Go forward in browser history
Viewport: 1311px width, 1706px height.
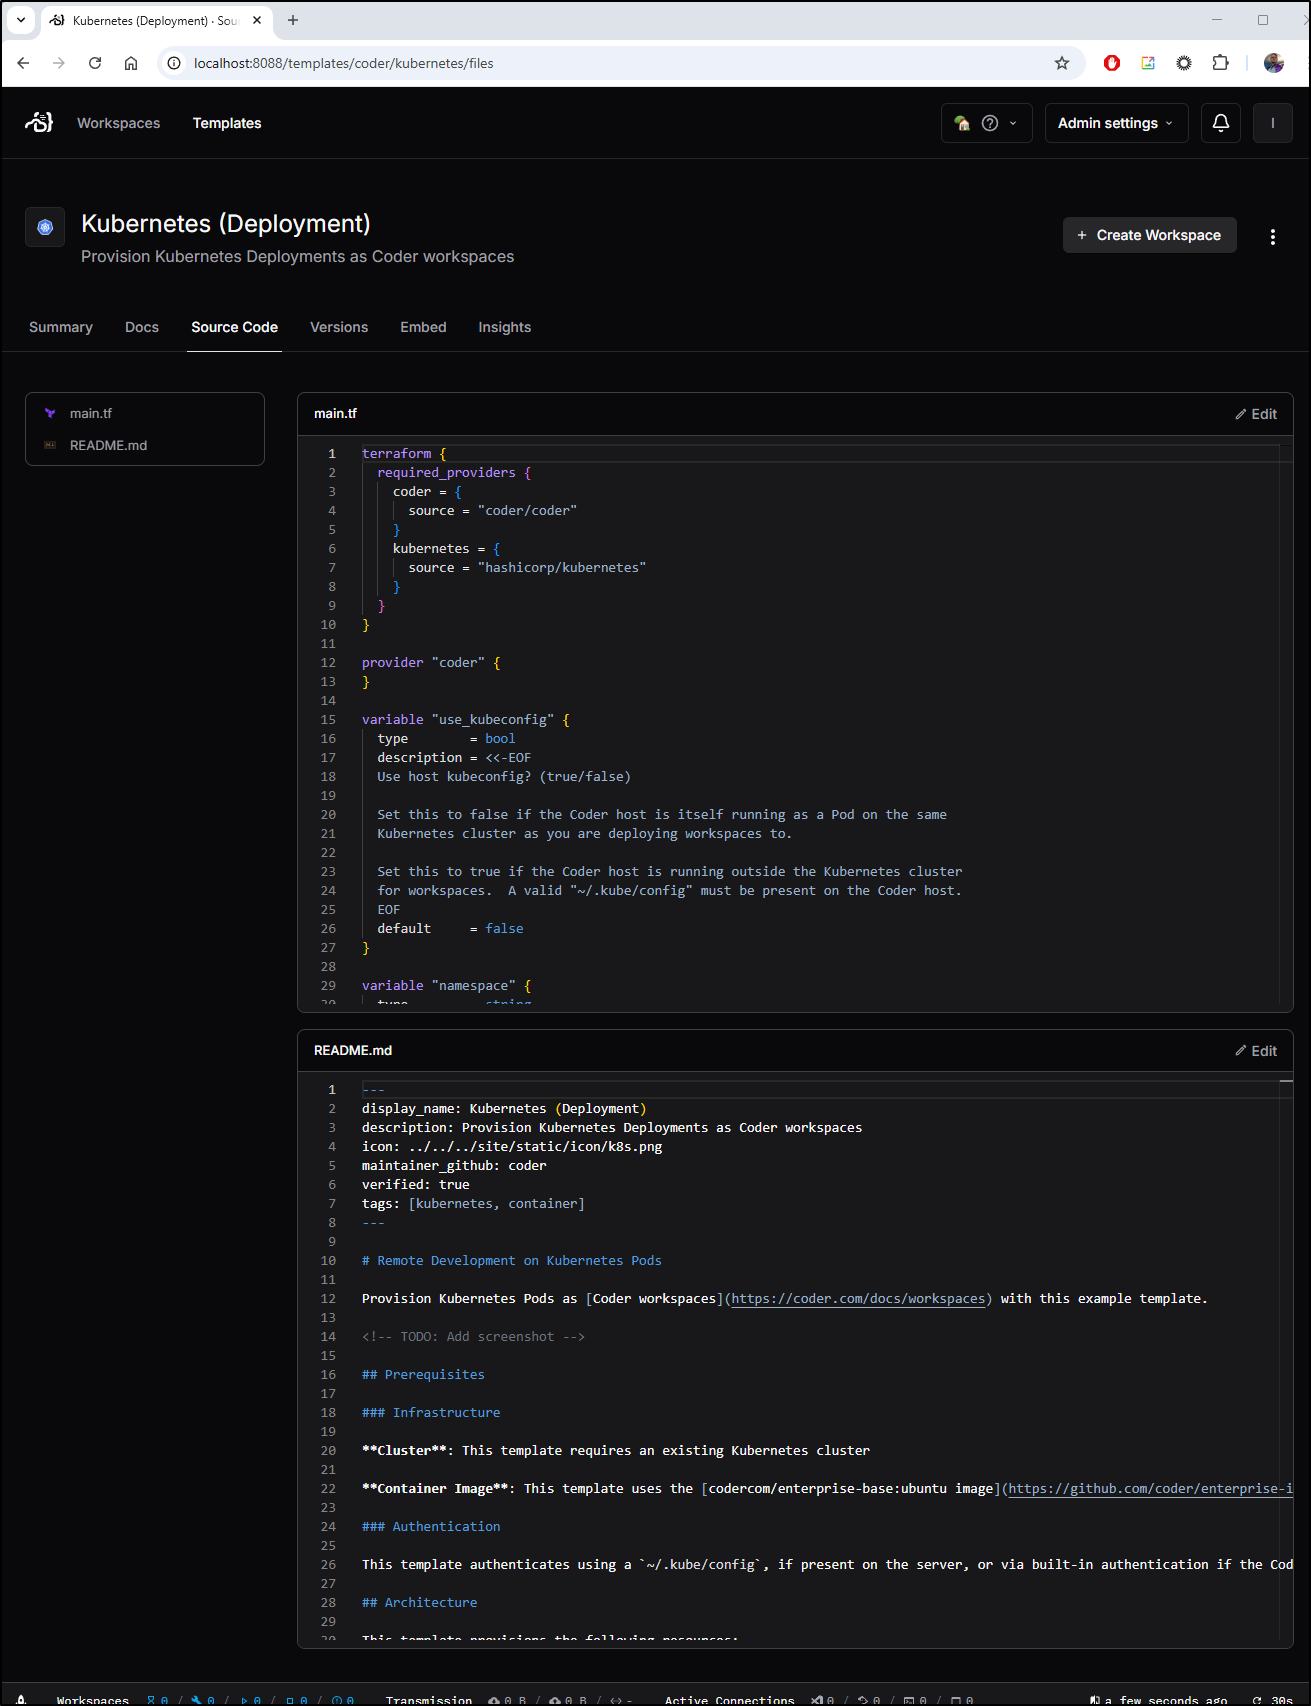tap(59, 63)
